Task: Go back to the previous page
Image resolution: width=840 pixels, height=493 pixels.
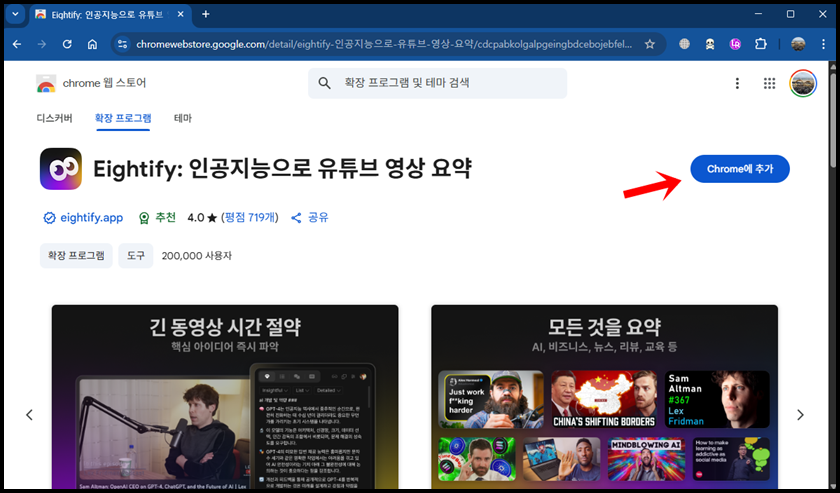Action: pyautogui.click(x=17, y=44)
